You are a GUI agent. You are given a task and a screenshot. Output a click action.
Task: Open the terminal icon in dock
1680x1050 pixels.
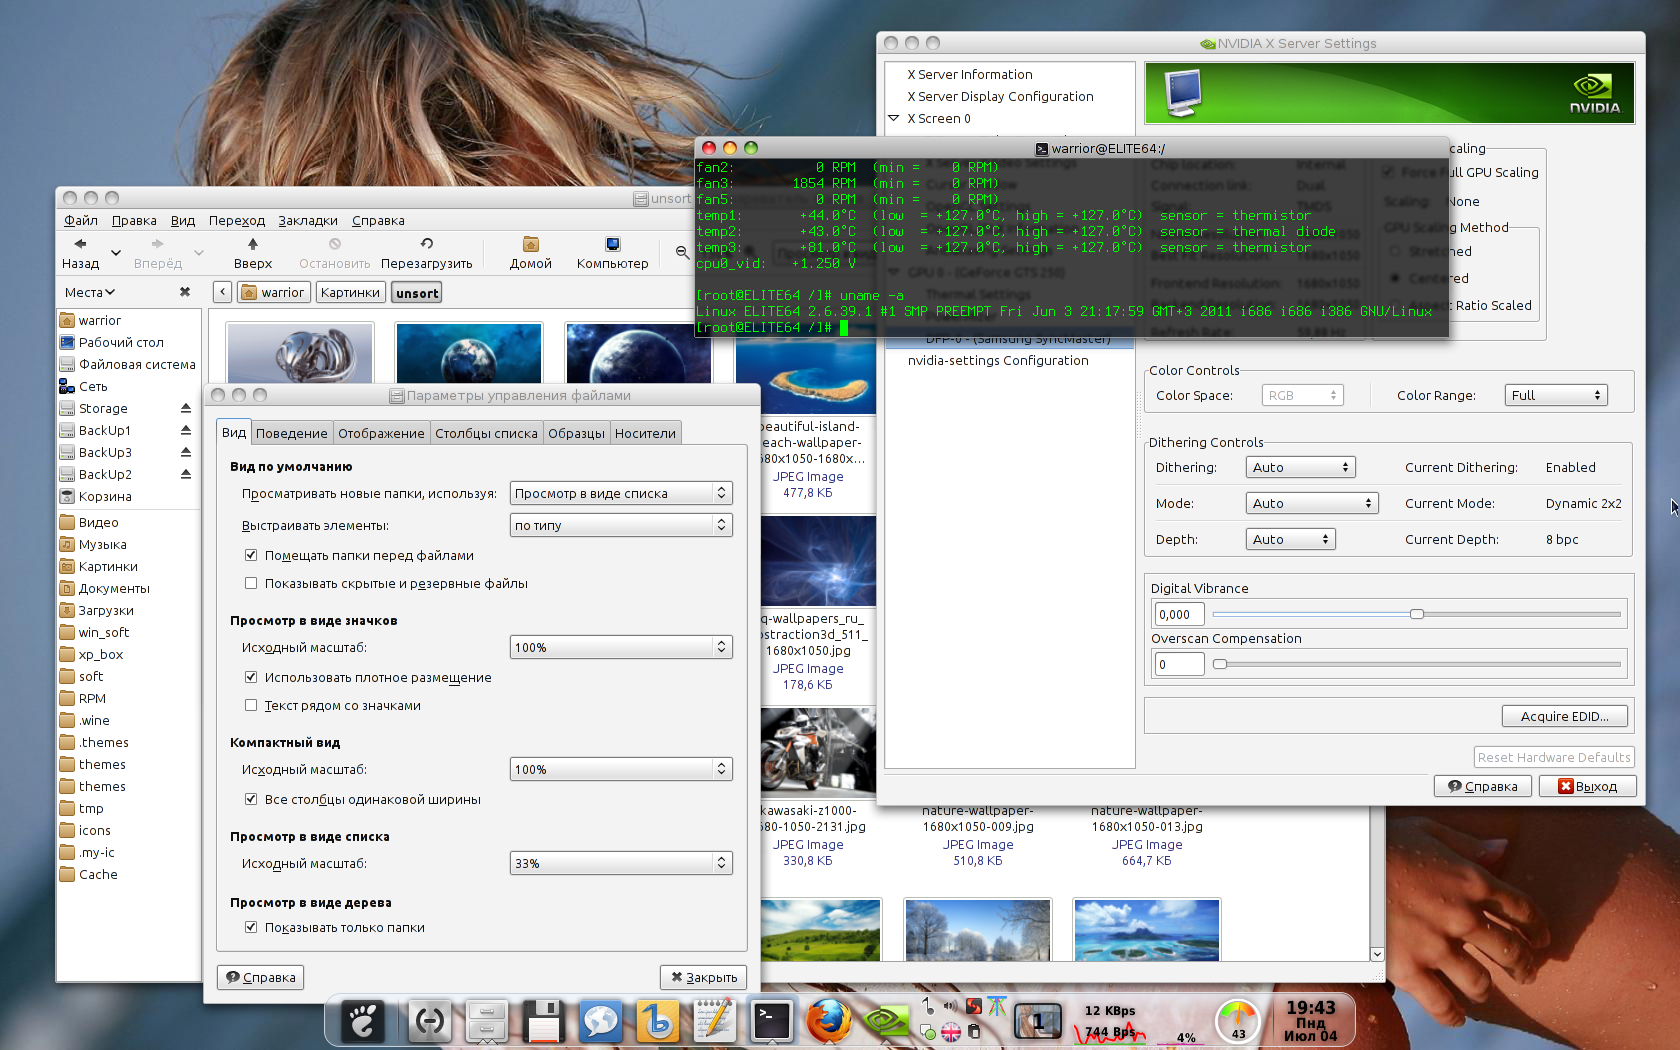pyautogui.click(x=771, y=1021)
